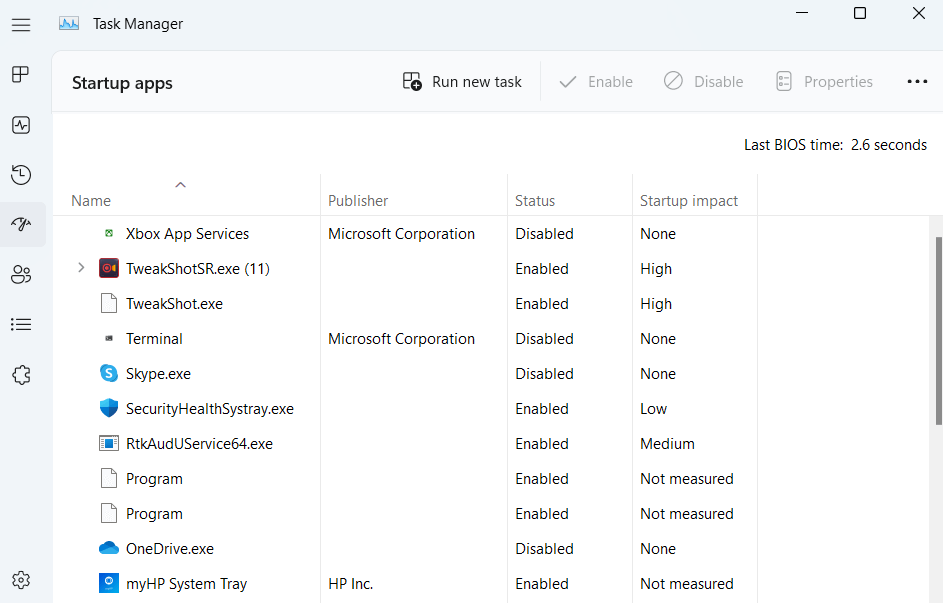Screen dimensions: 943x603
Task: Click Run new task button
Action: [x=462, y=82]
